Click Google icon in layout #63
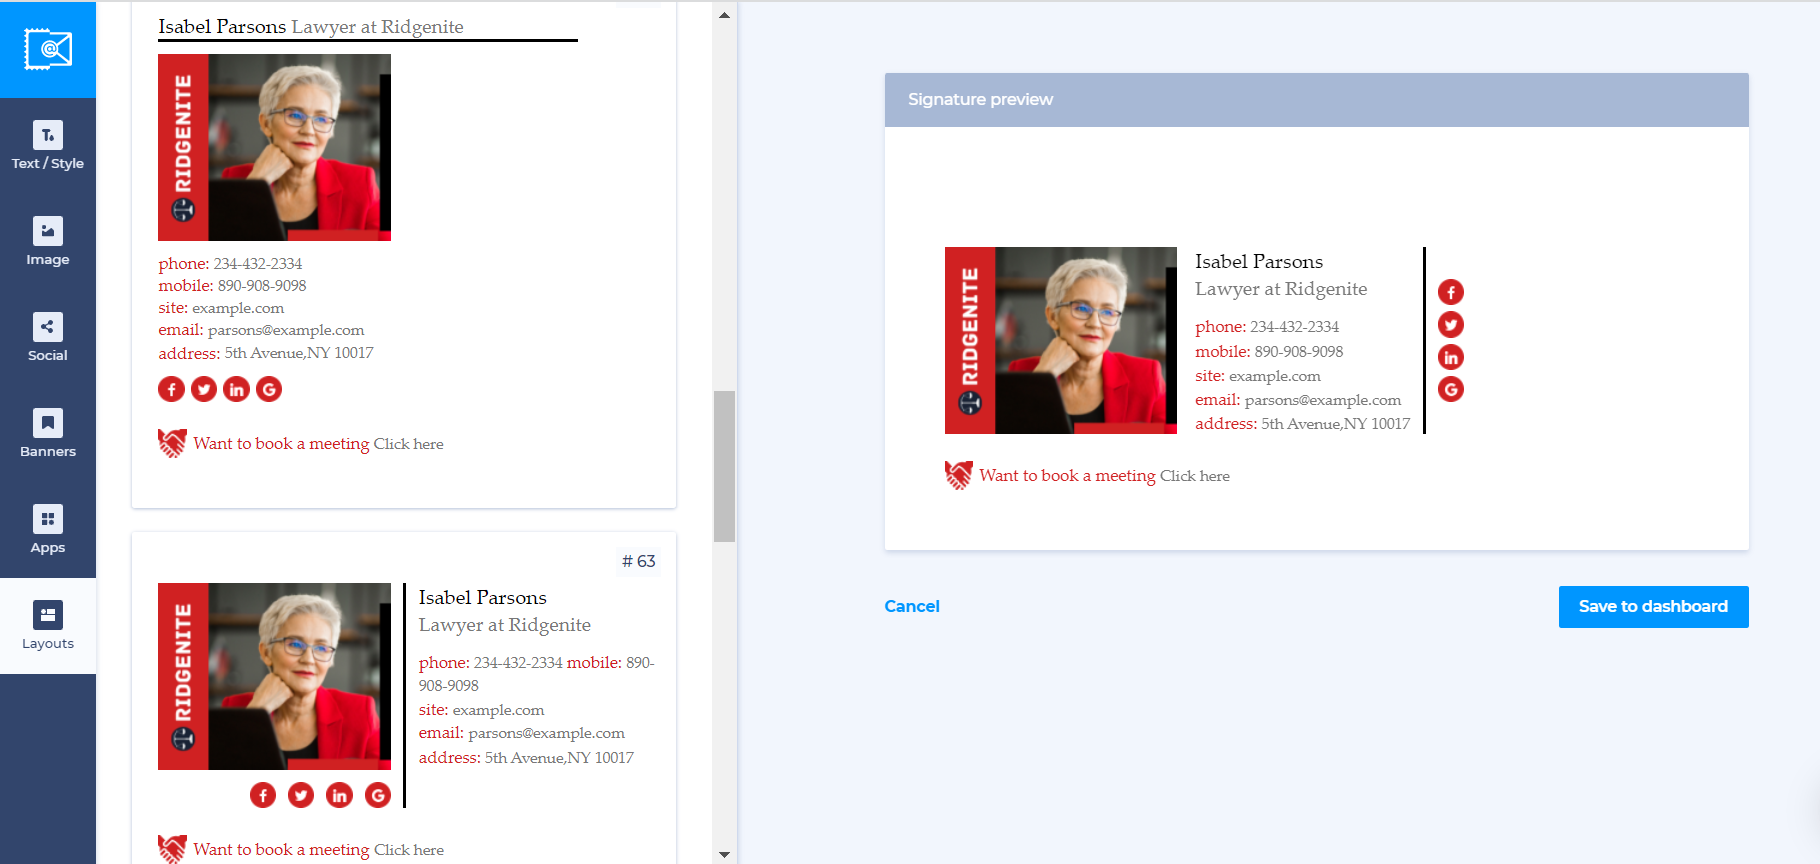This screenshot has height=864, width=1820. click(378, 795)
